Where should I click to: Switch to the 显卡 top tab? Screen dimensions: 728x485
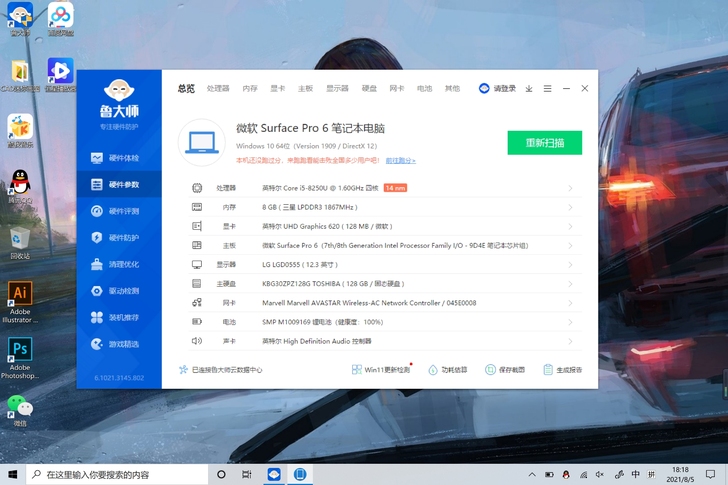point(278,88)
